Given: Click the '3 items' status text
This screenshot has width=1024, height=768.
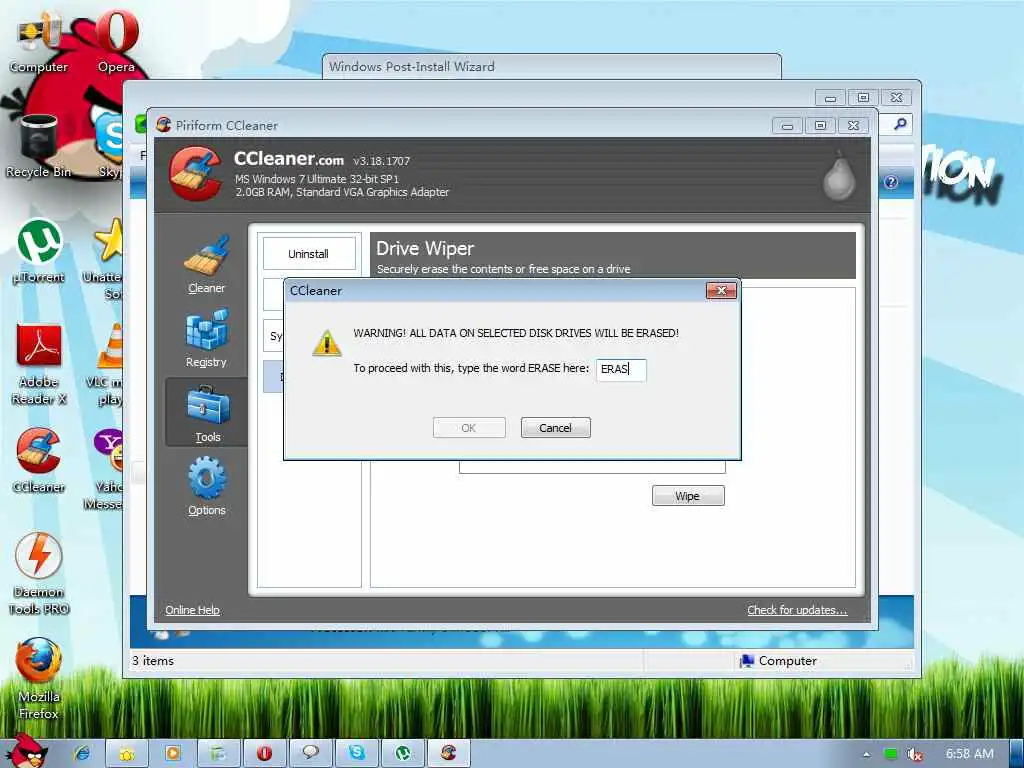Looking at the screenshot, I should (153, 661).
